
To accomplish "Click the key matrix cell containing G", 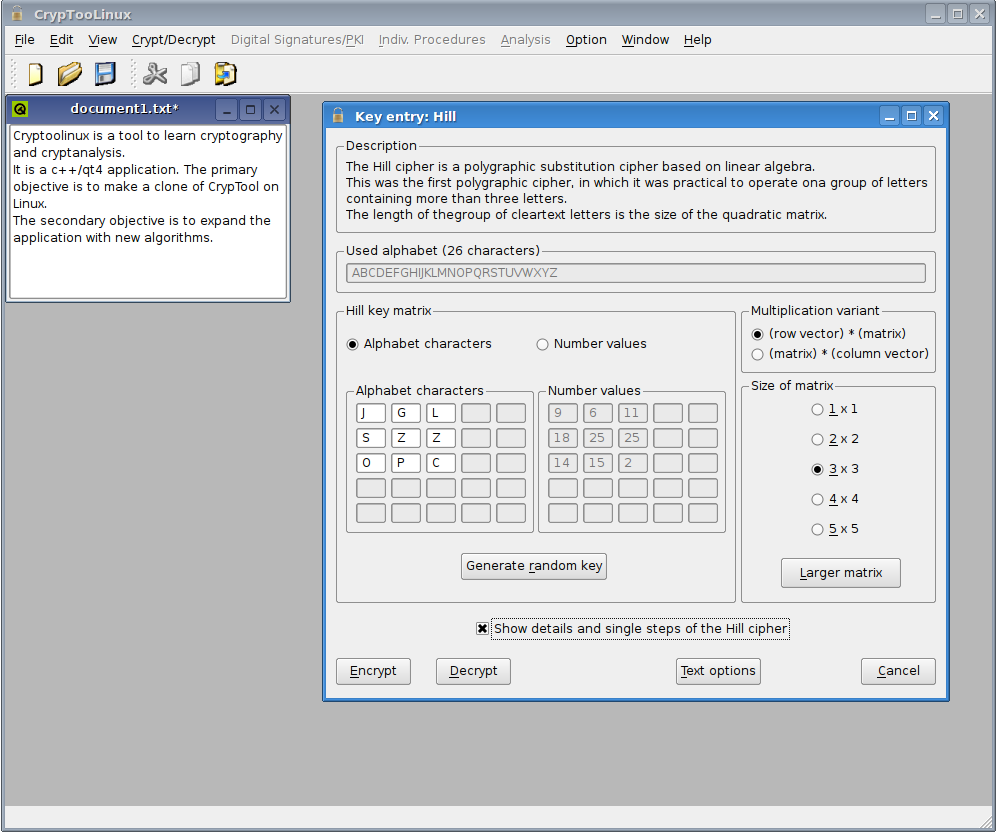I will tap(406, 413).
